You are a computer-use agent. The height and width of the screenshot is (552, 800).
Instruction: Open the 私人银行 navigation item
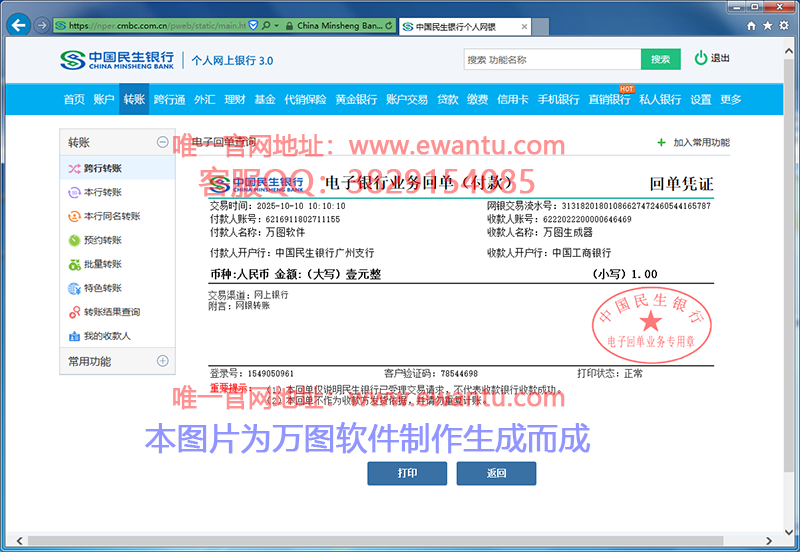point(660,99)
